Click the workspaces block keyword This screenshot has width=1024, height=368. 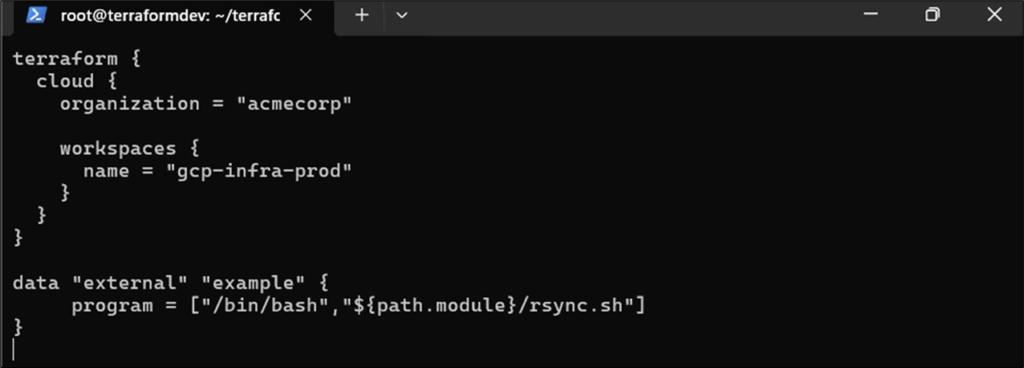118,149
